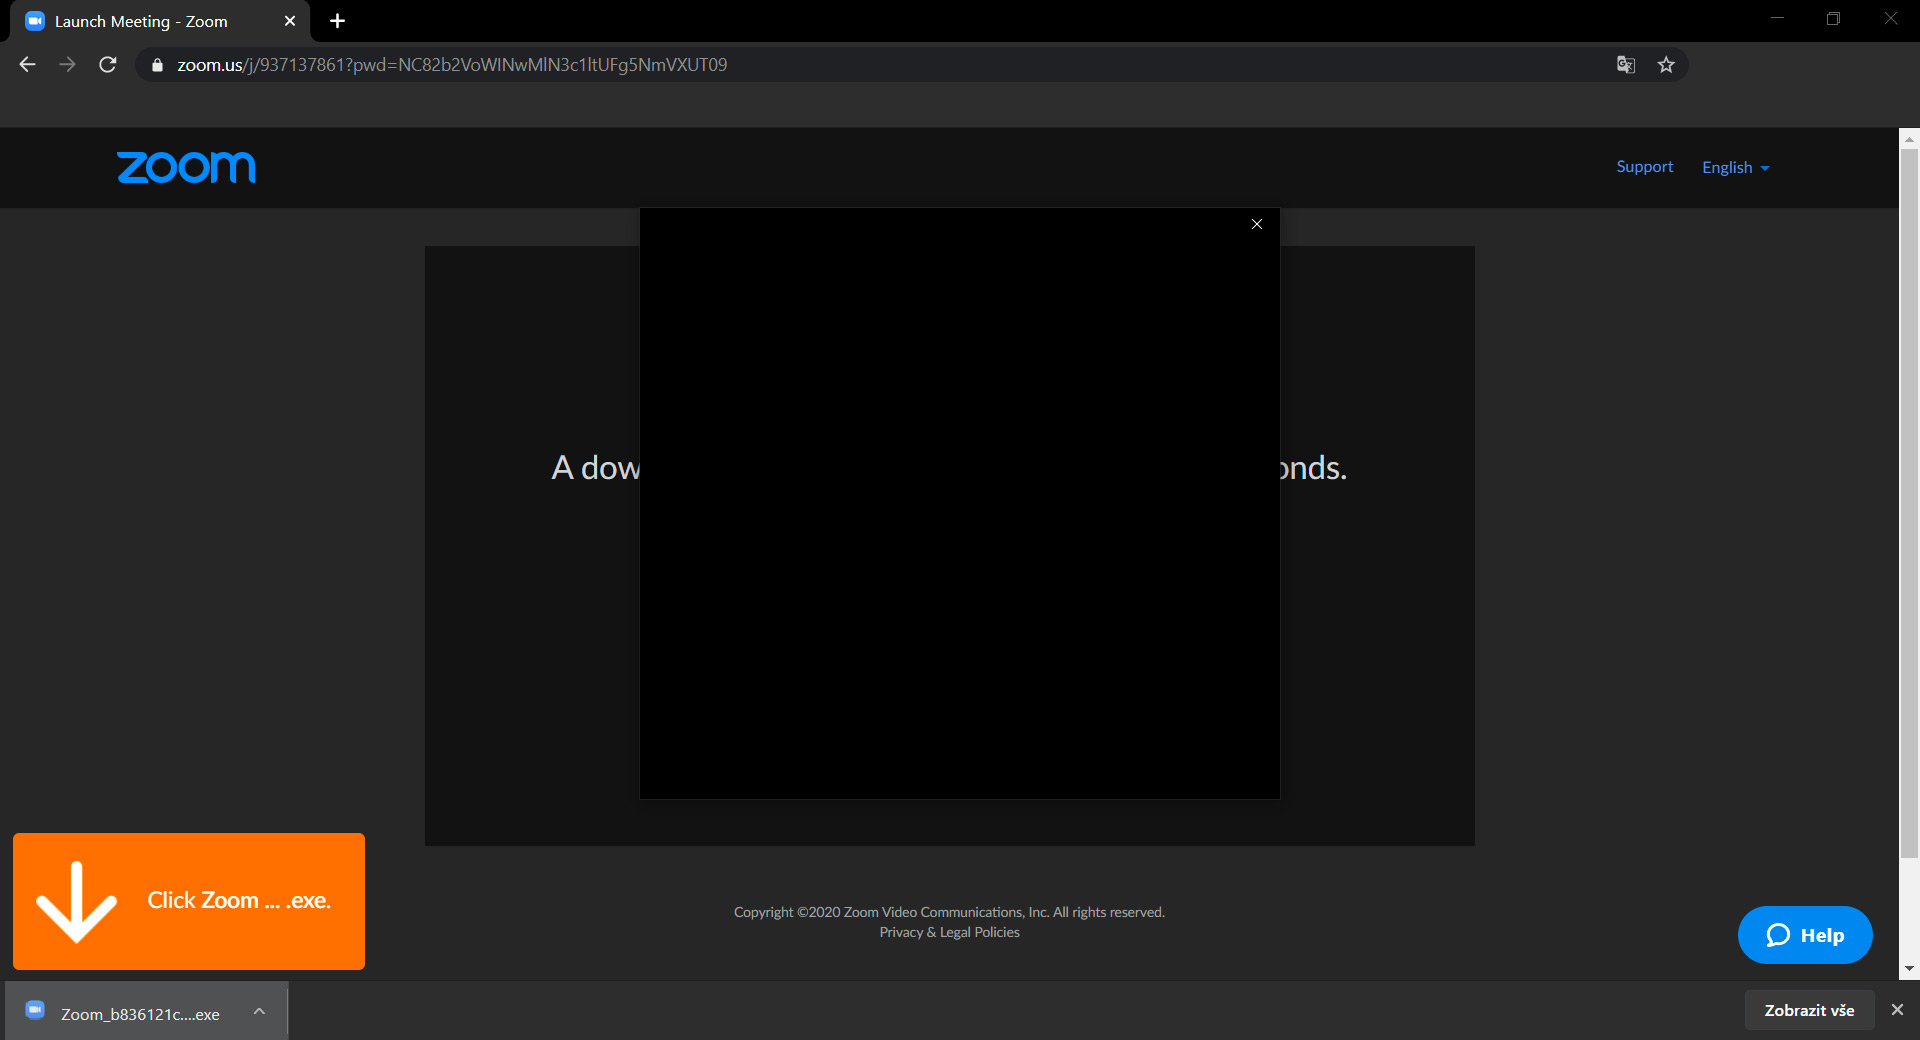Open the Google Translate page icon
Viewport: 1920px width, 1040px height.
tap(1626, 65)
